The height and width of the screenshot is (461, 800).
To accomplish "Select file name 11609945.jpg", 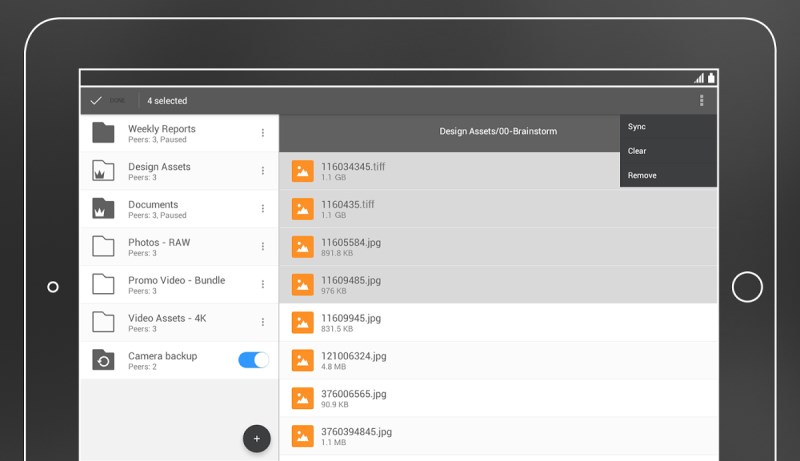I will click(351, 318).
